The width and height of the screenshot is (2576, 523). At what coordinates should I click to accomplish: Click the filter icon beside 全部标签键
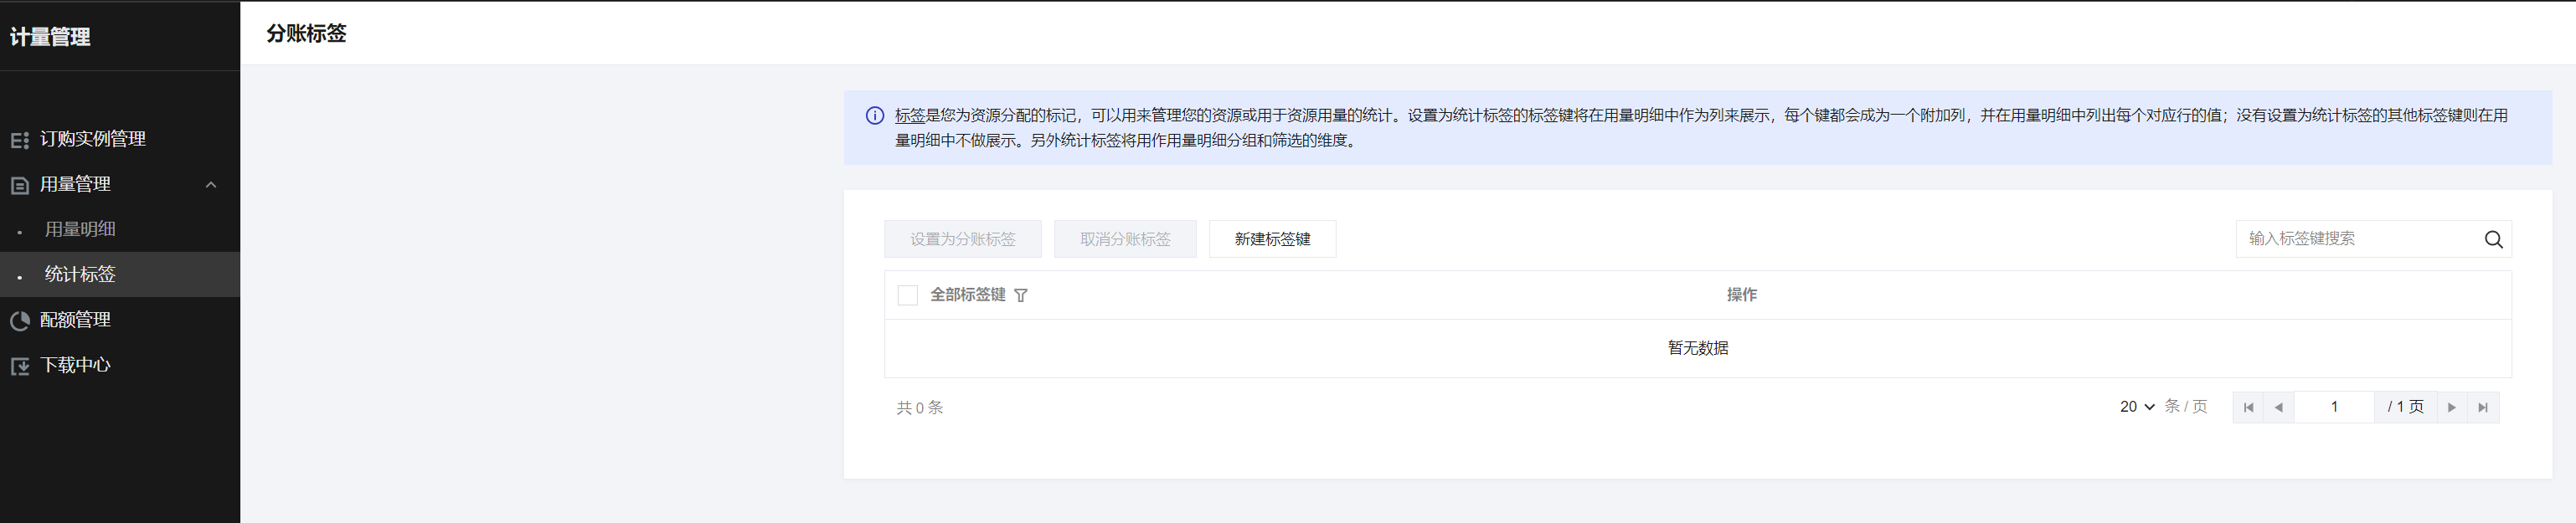tap(1020, 295)
